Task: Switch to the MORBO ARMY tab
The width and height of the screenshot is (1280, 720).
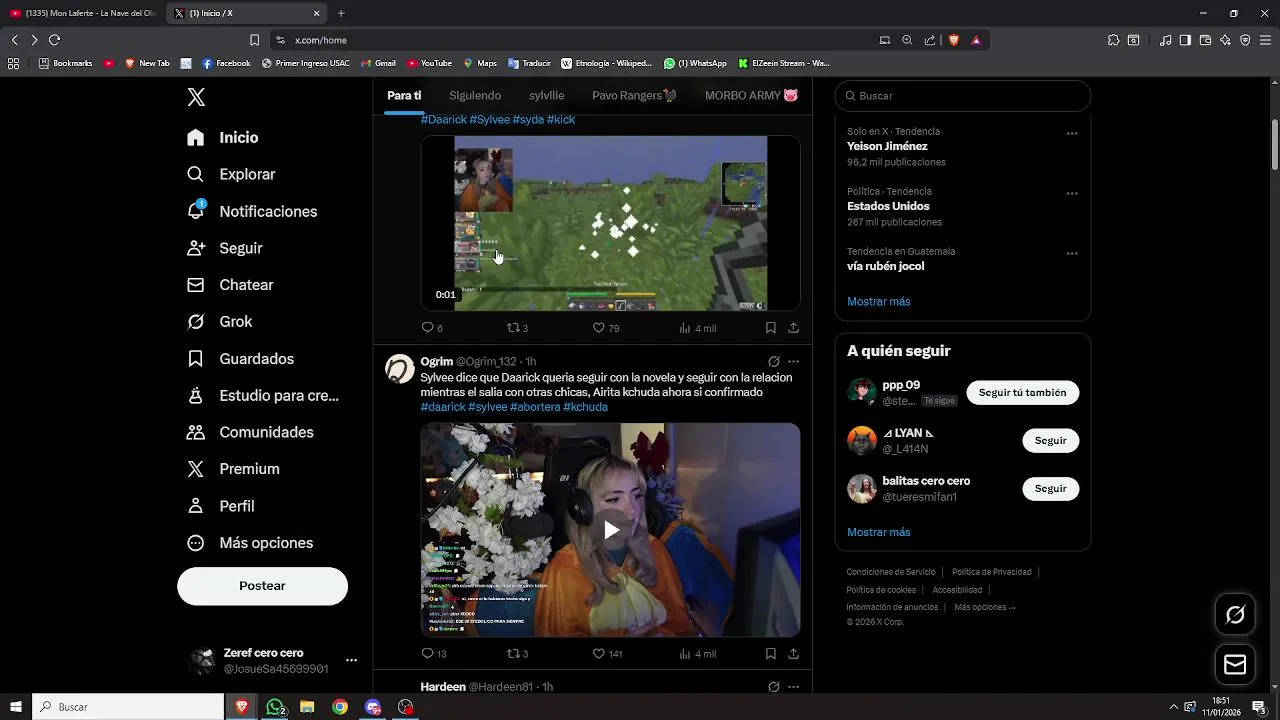Action: tap(752, 95)
